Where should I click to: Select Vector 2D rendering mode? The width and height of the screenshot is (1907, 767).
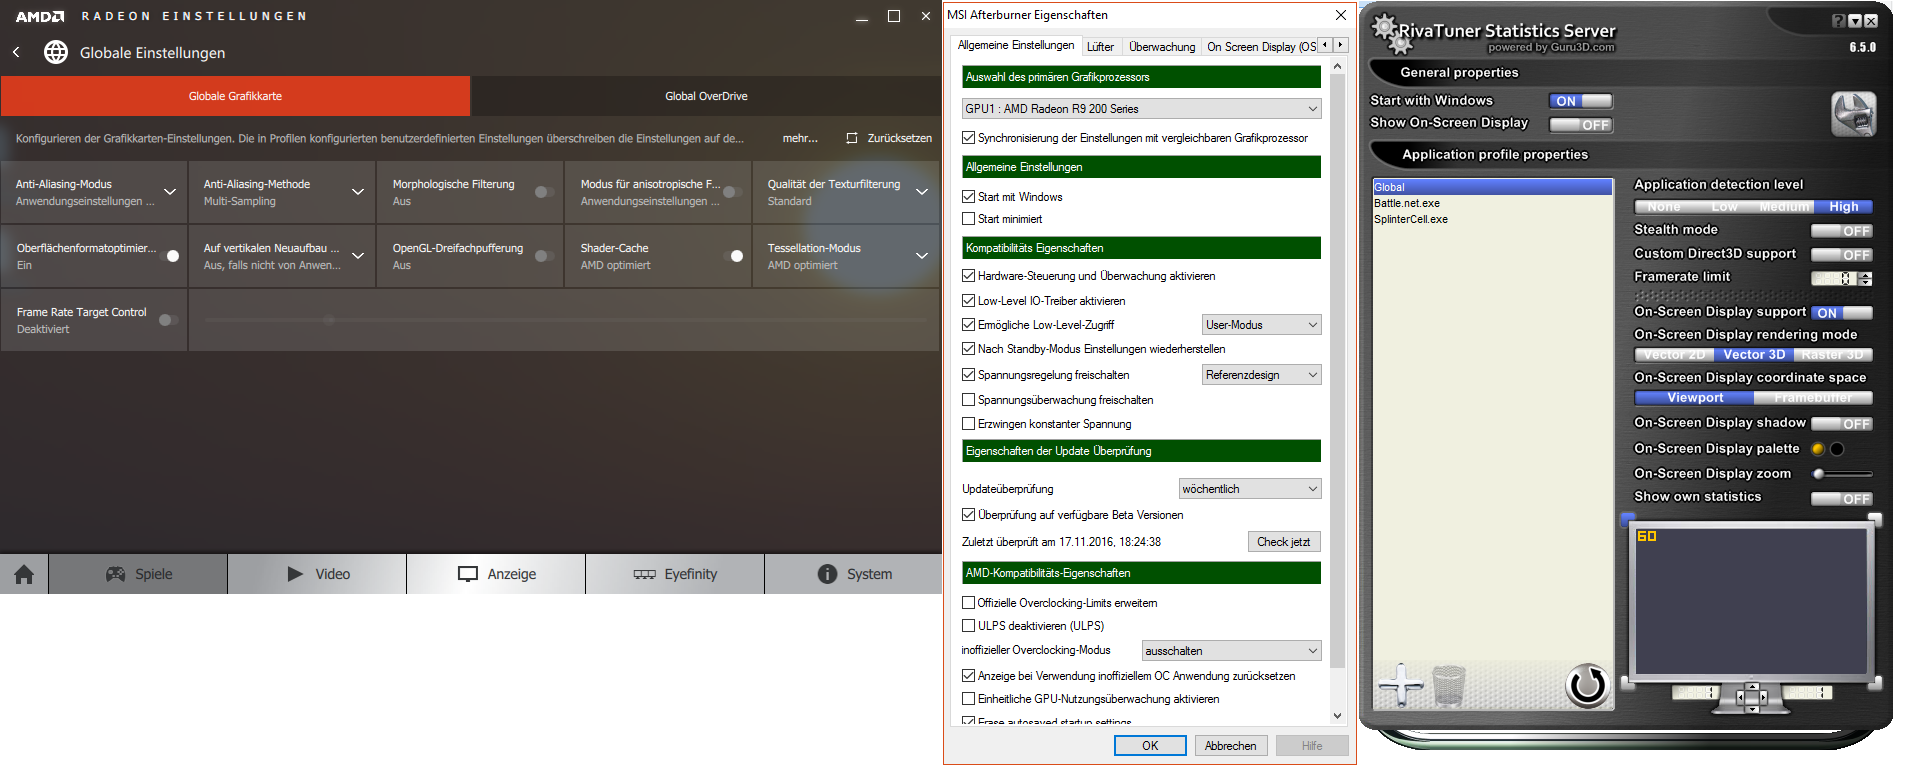[1674, 355]
